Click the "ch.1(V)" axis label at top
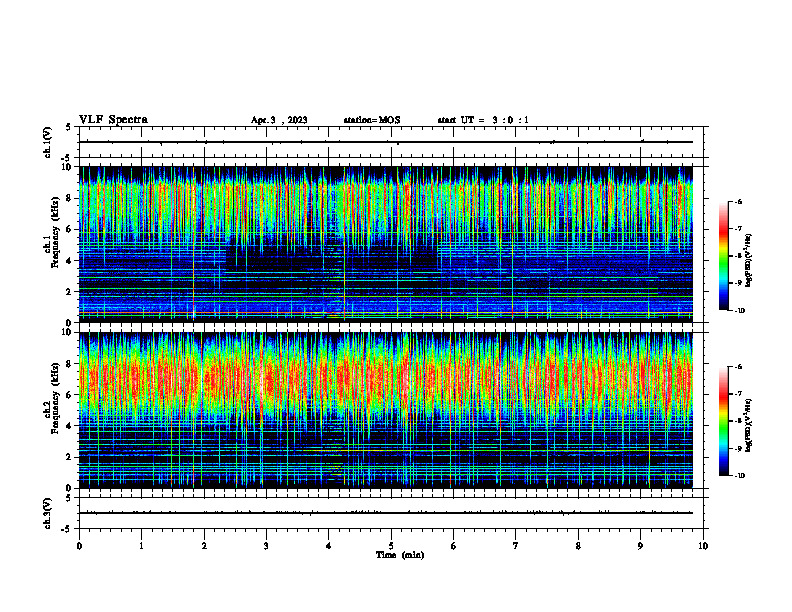 click(x=48, y=142)
